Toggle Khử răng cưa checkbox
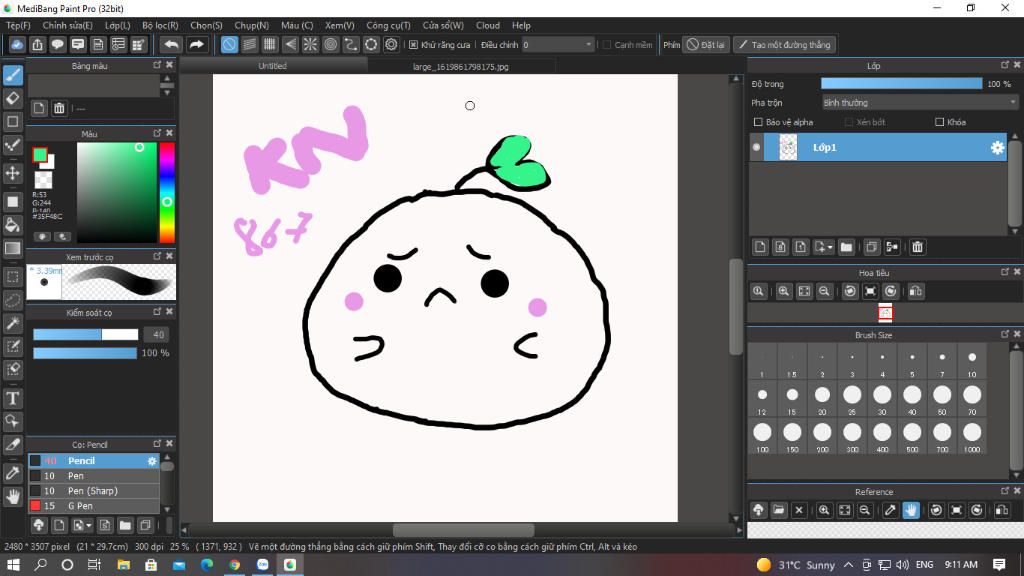This screenshot has width=1024, height=576. click(413, 44)
